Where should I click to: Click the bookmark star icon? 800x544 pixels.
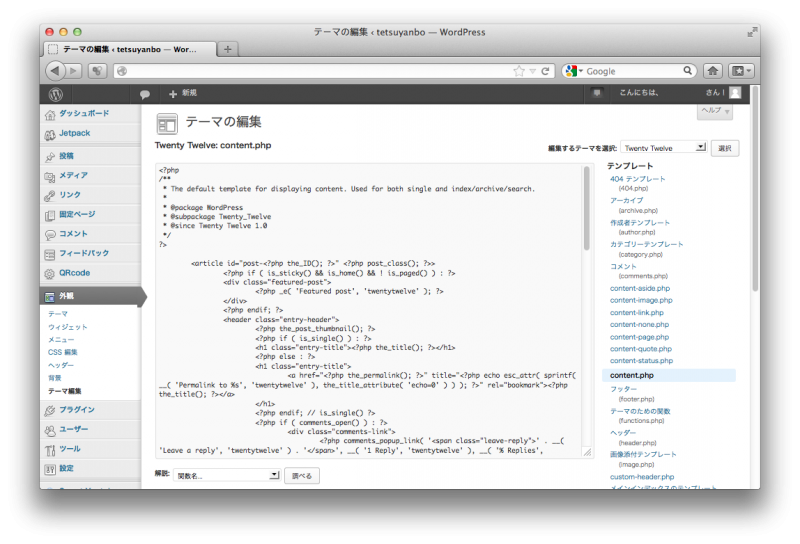tap(519, 71)
